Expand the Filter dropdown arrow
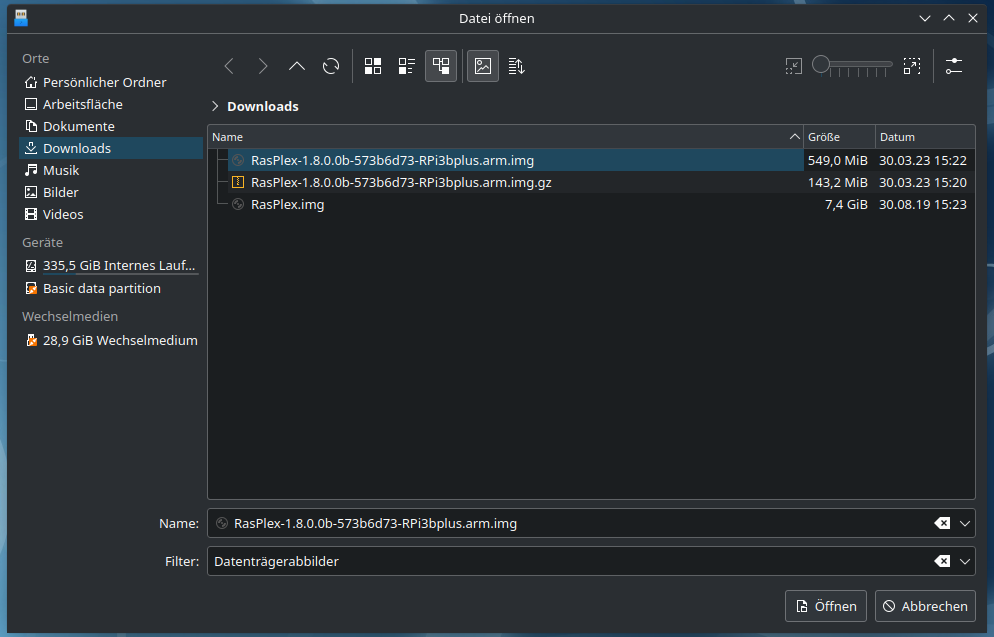The image size is (994, 637). [965, 562]
